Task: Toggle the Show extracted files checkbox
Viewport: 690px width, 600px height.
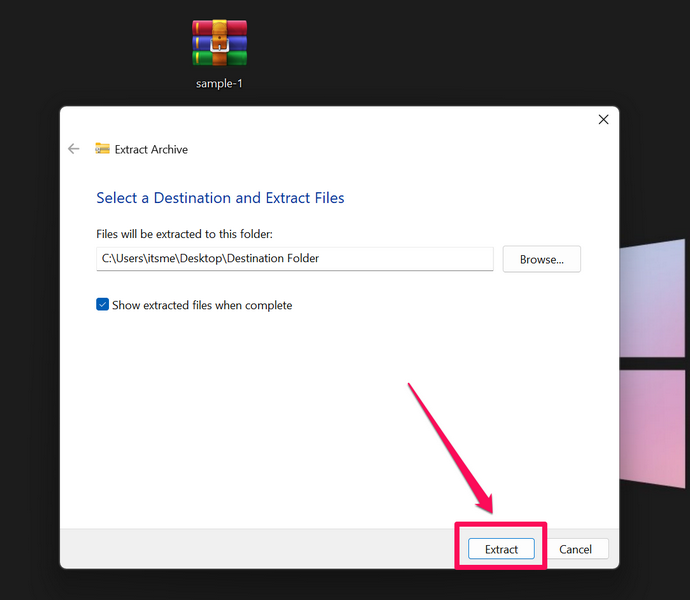Action: pos(102,305)
